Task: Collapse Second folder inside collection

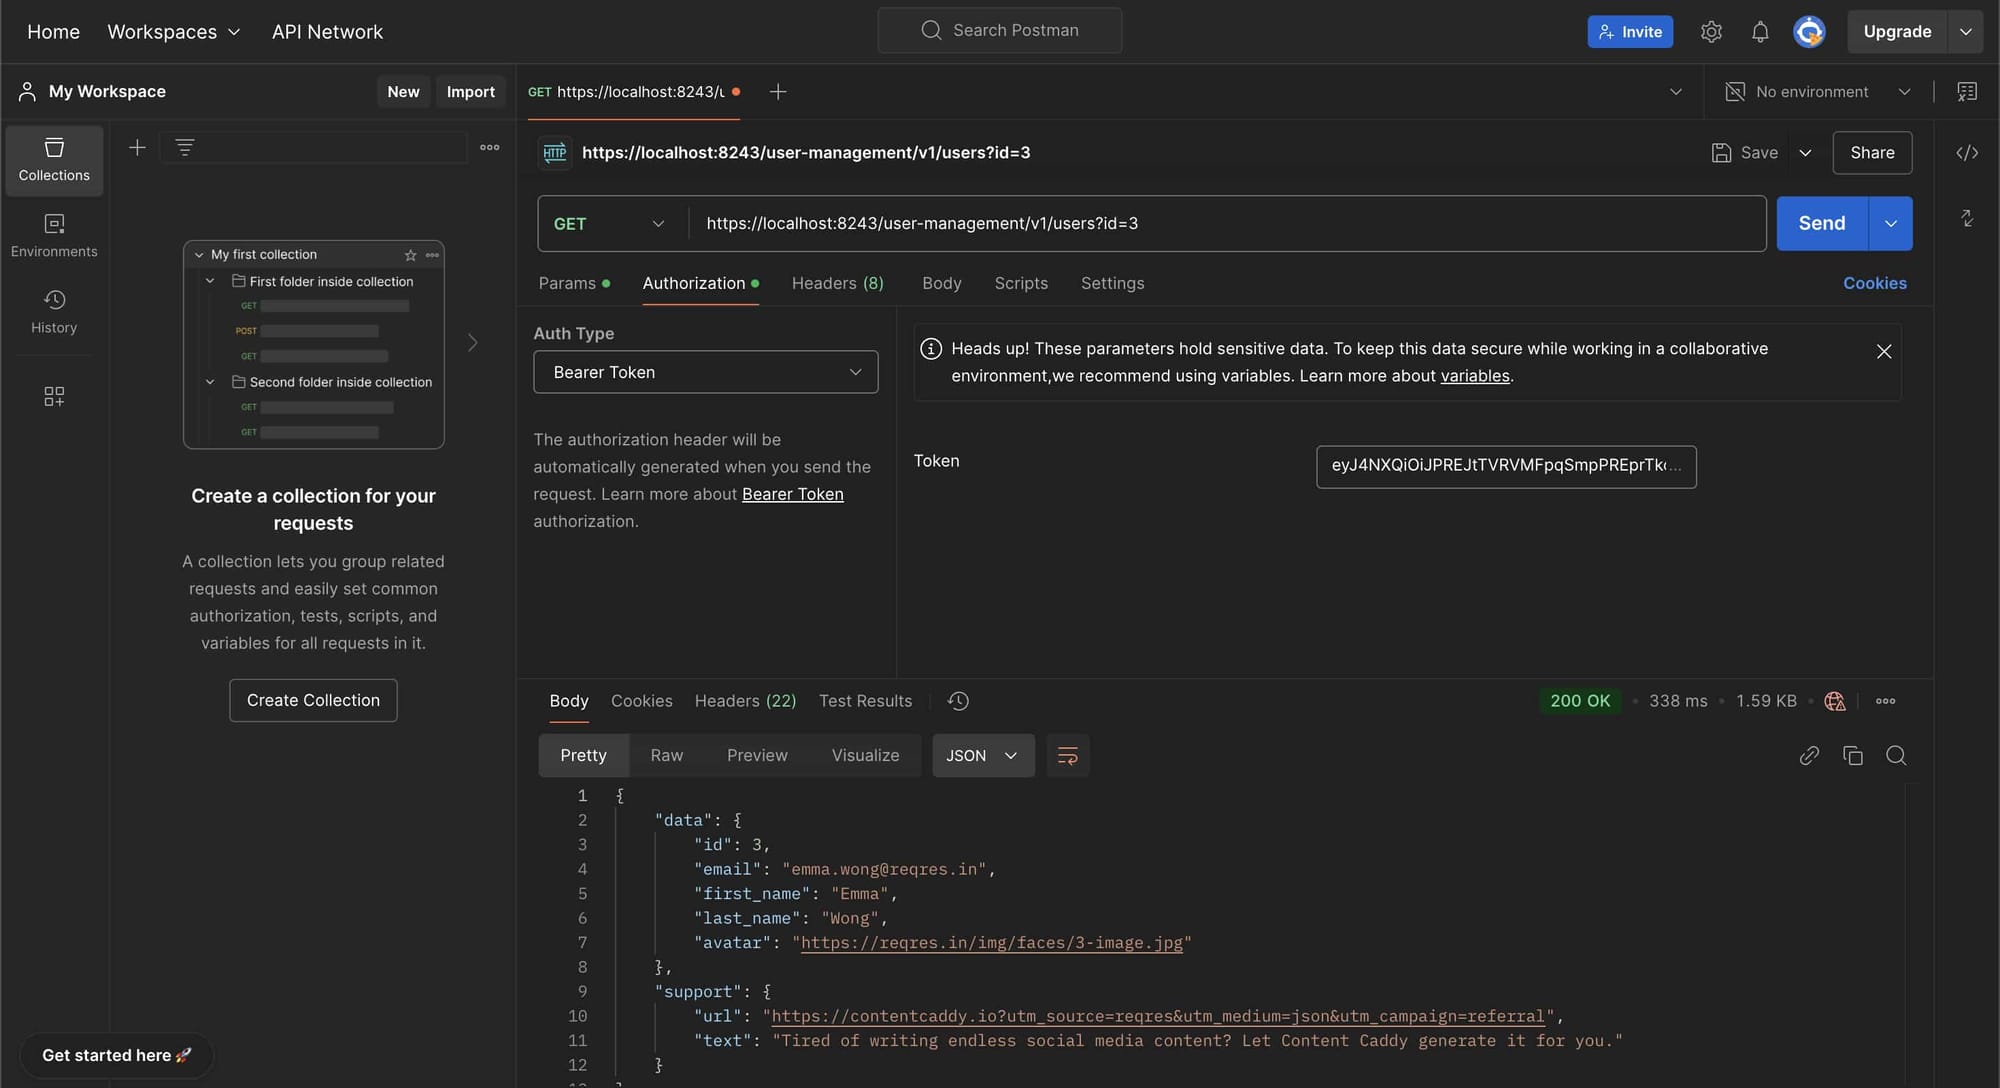Action: tap(210, 382)
